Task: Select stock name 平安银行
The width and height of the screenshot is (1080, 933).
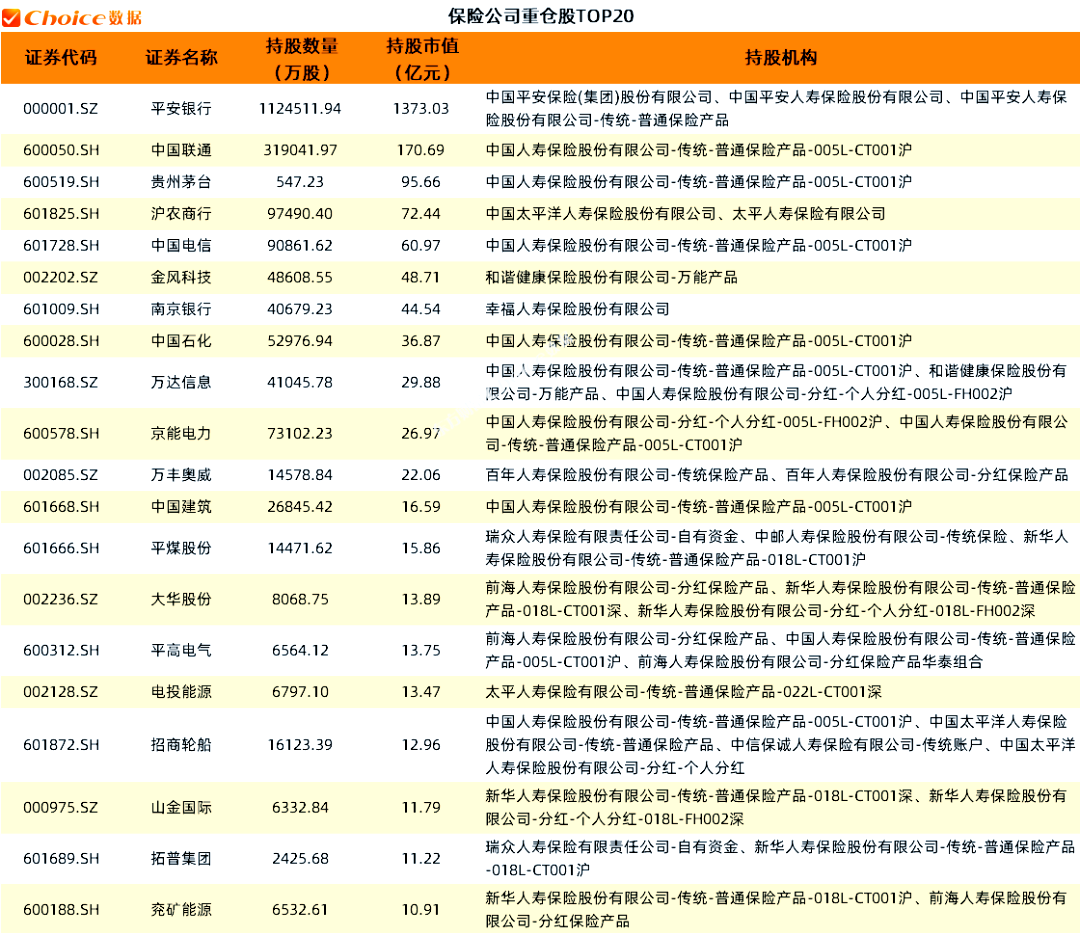Action: pyautogui.click(x=181, y=109)
